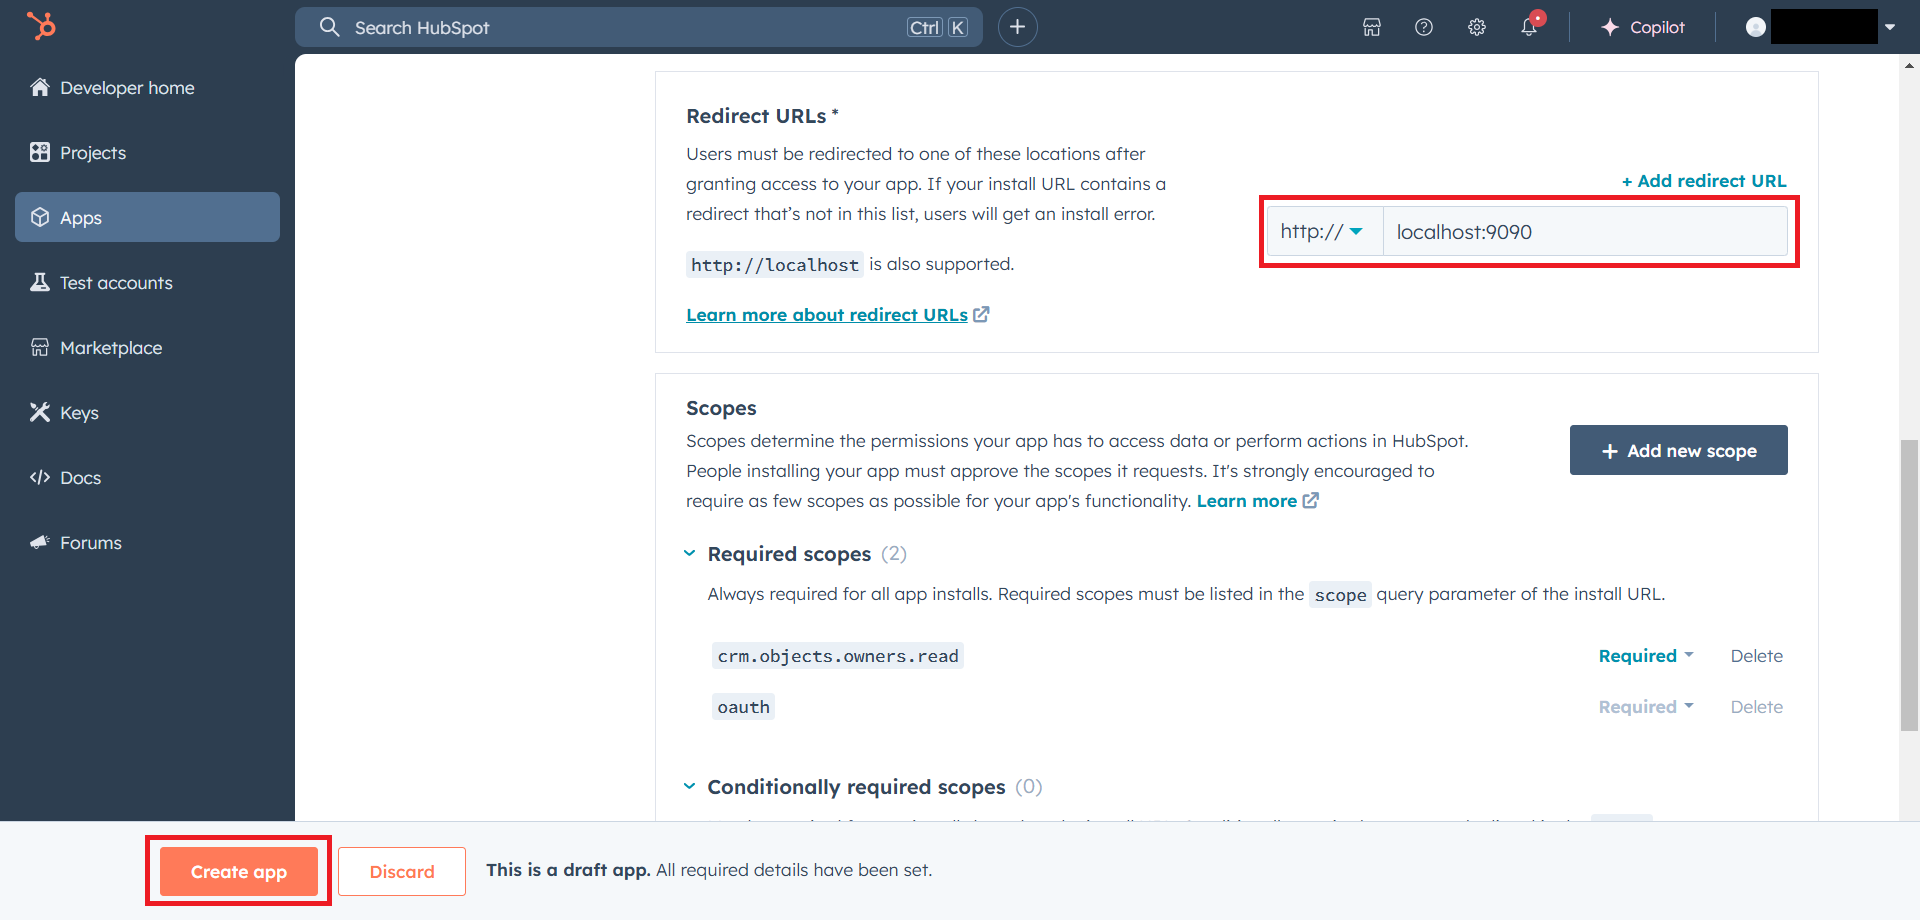
Task: Click the Projects grid icon
Action: (40, 152)
